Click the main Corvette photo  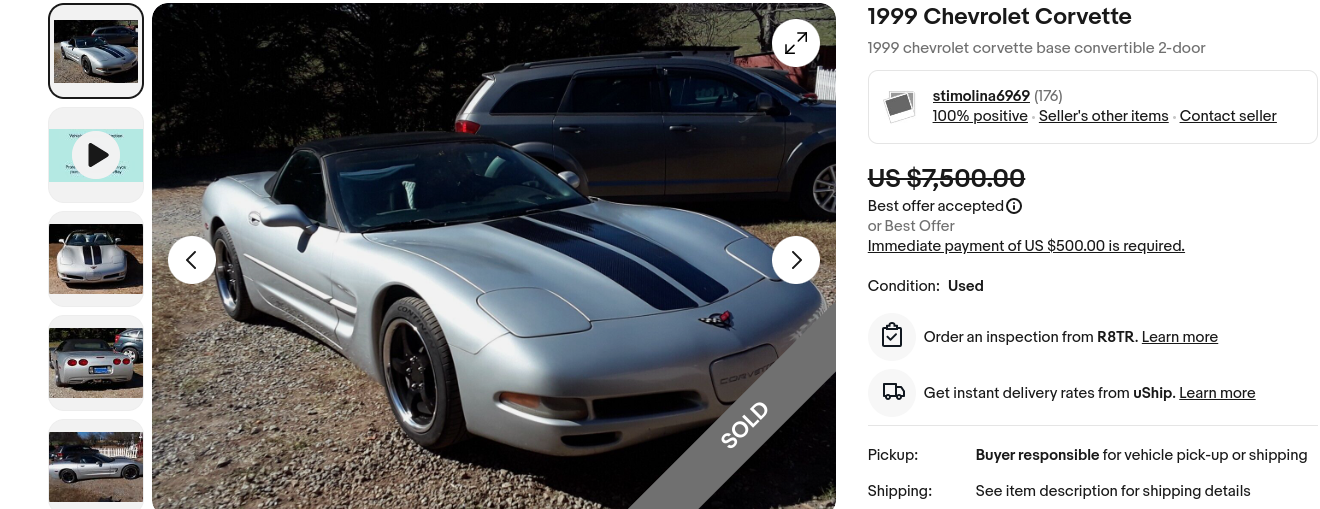pos(494,256)
